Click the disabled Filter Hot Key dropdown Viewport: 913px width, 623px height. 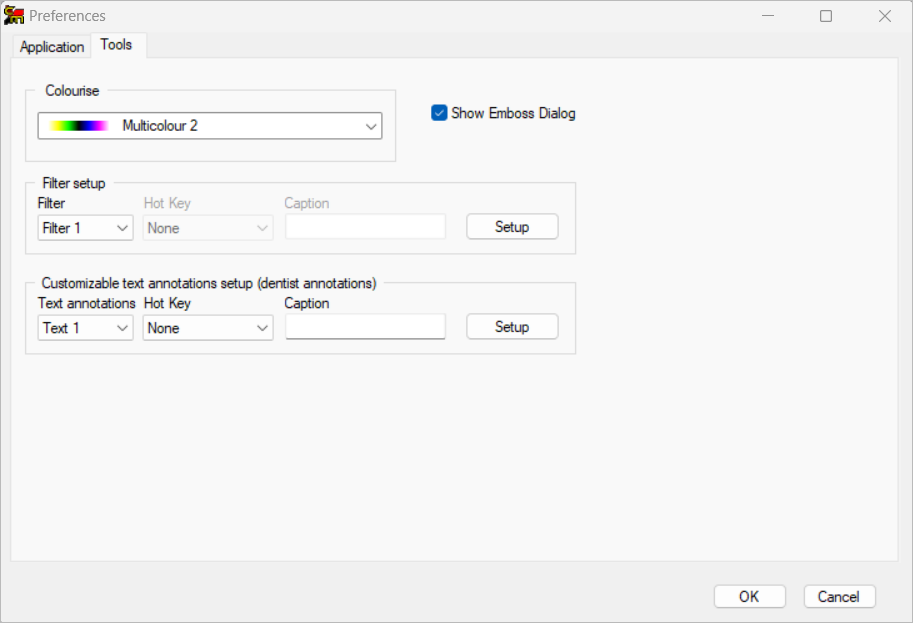(208, 228)
